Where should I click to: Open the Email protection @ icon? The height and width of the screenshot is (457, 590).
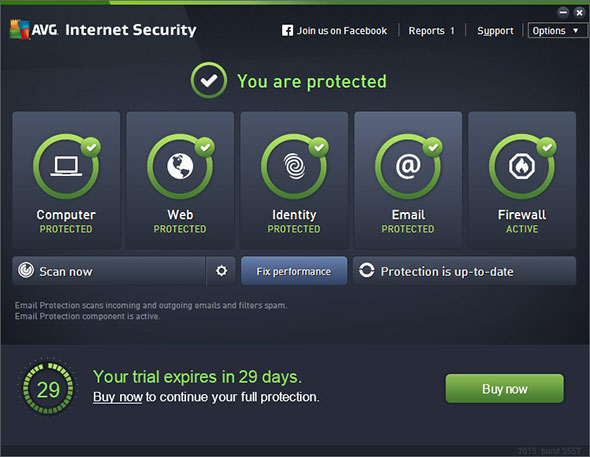(408, 166)
